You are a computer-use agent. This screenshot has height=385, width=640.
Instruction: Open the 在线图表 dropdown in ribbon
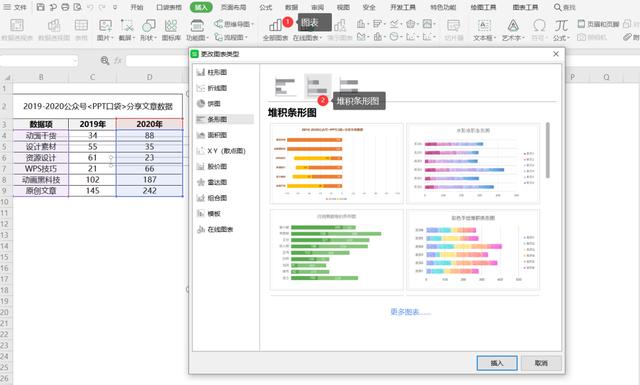click(x=307, y=38)
